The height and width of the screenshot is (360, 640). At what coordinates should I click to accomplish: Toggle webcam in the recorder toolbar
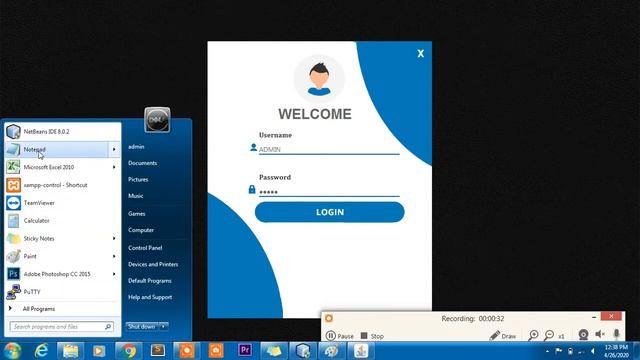coord(583,335)
